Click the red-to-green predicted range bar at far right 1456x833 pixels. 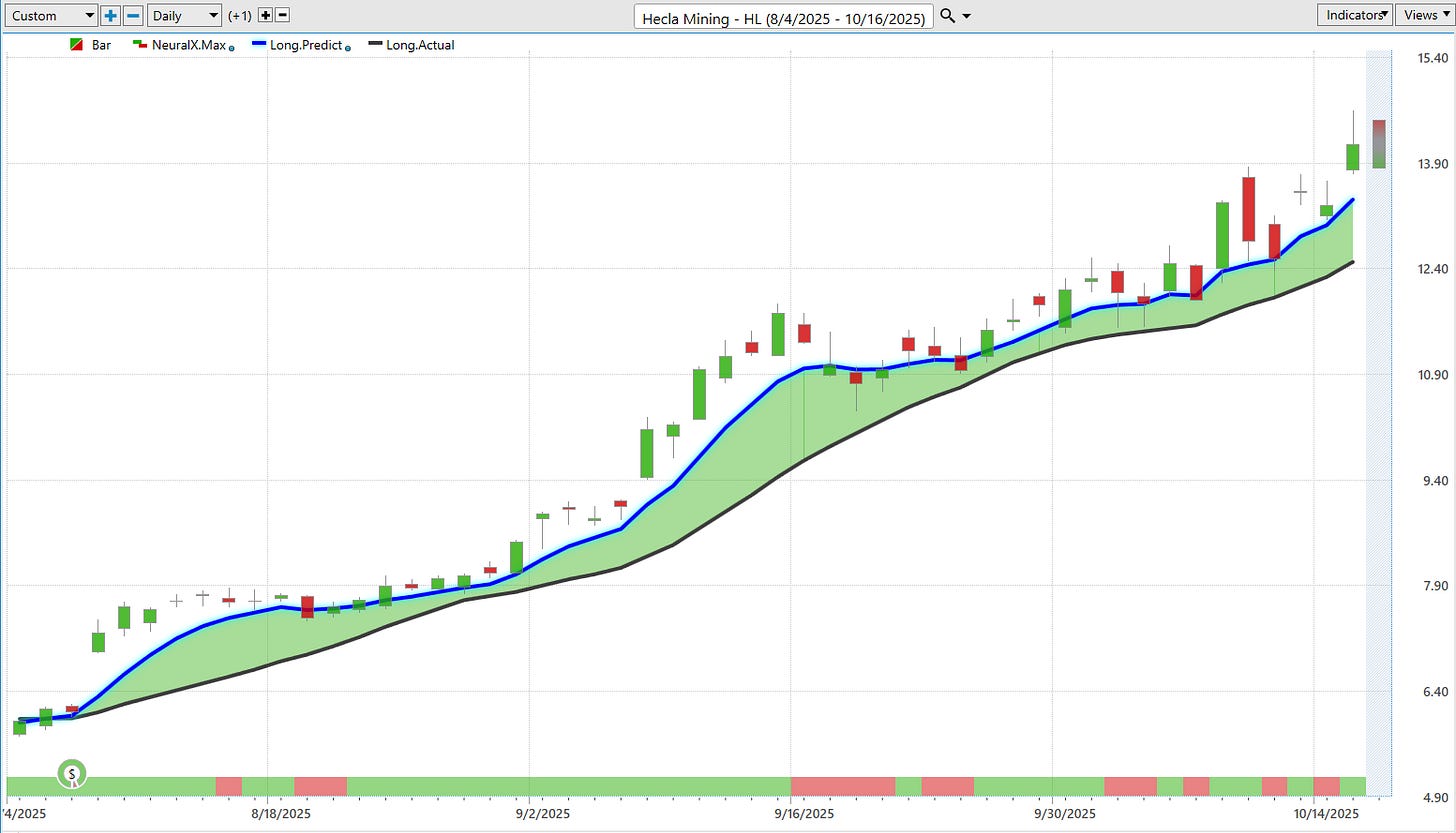point(1379,144)
